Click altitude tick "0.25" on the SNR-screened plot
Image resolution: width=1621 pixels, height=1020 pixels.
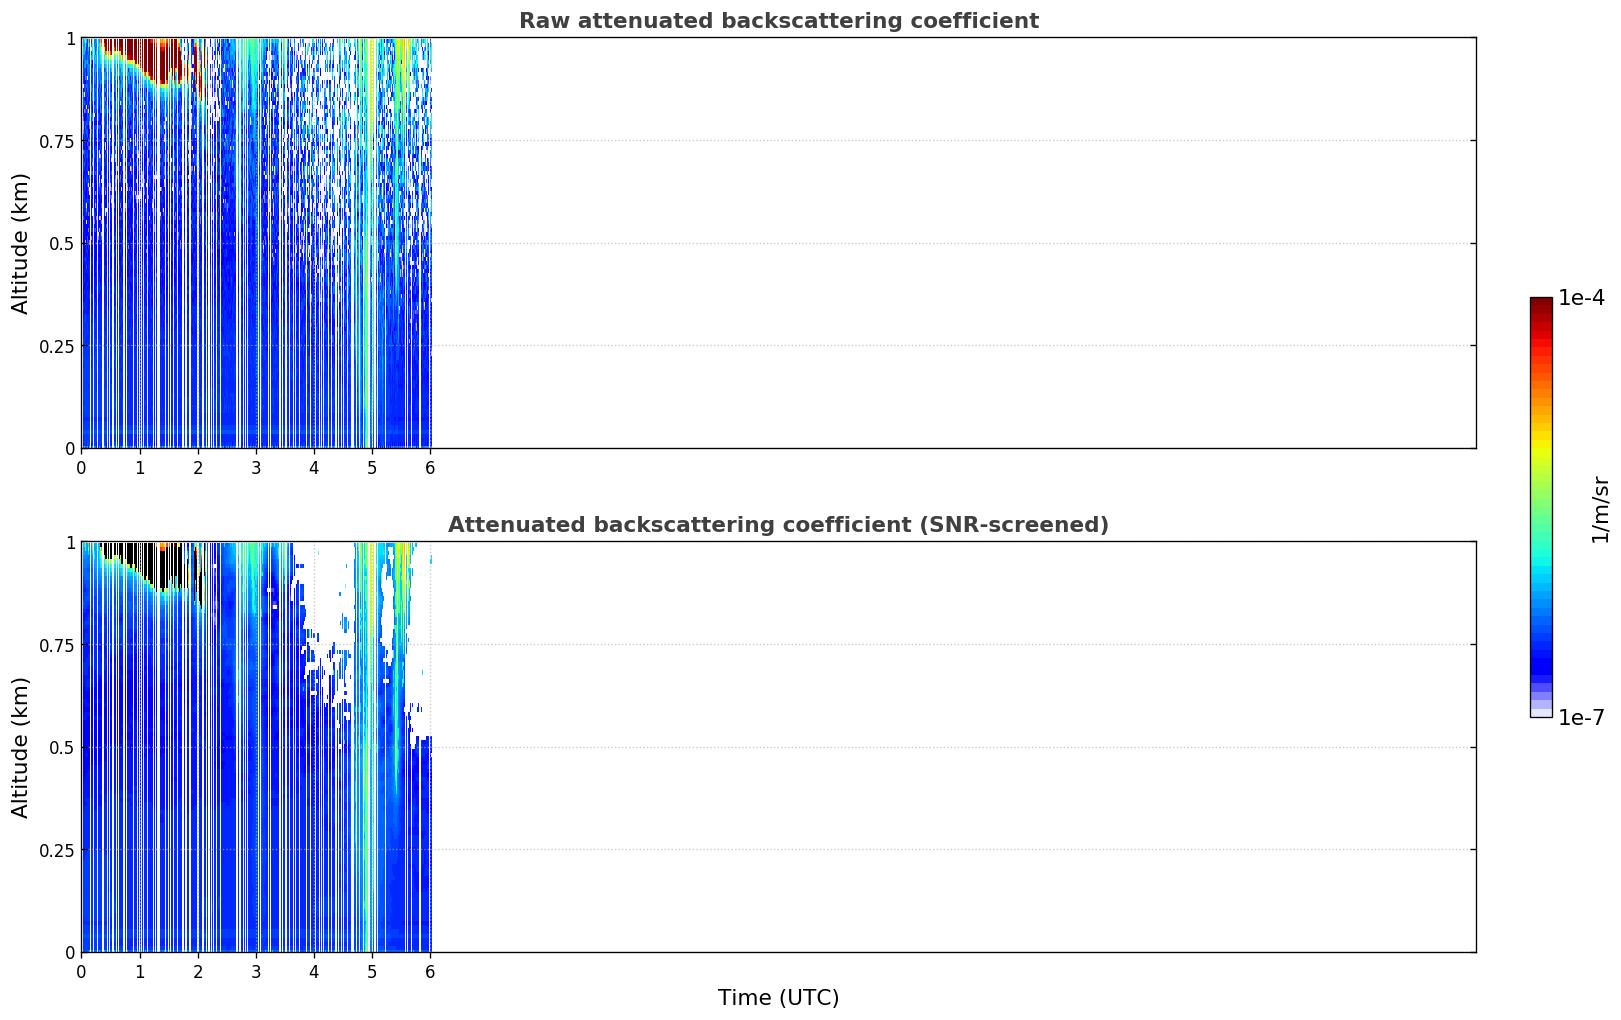(58, 850)
